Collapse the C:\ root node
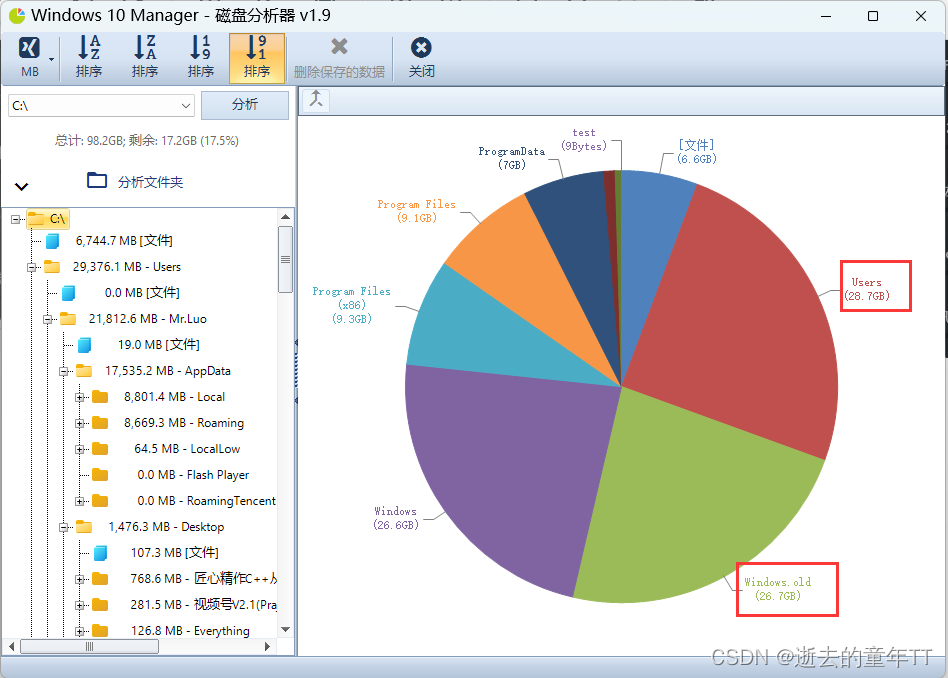Image resolution: width=948 pixels, height=678 pixels. (x=16, y=219)
